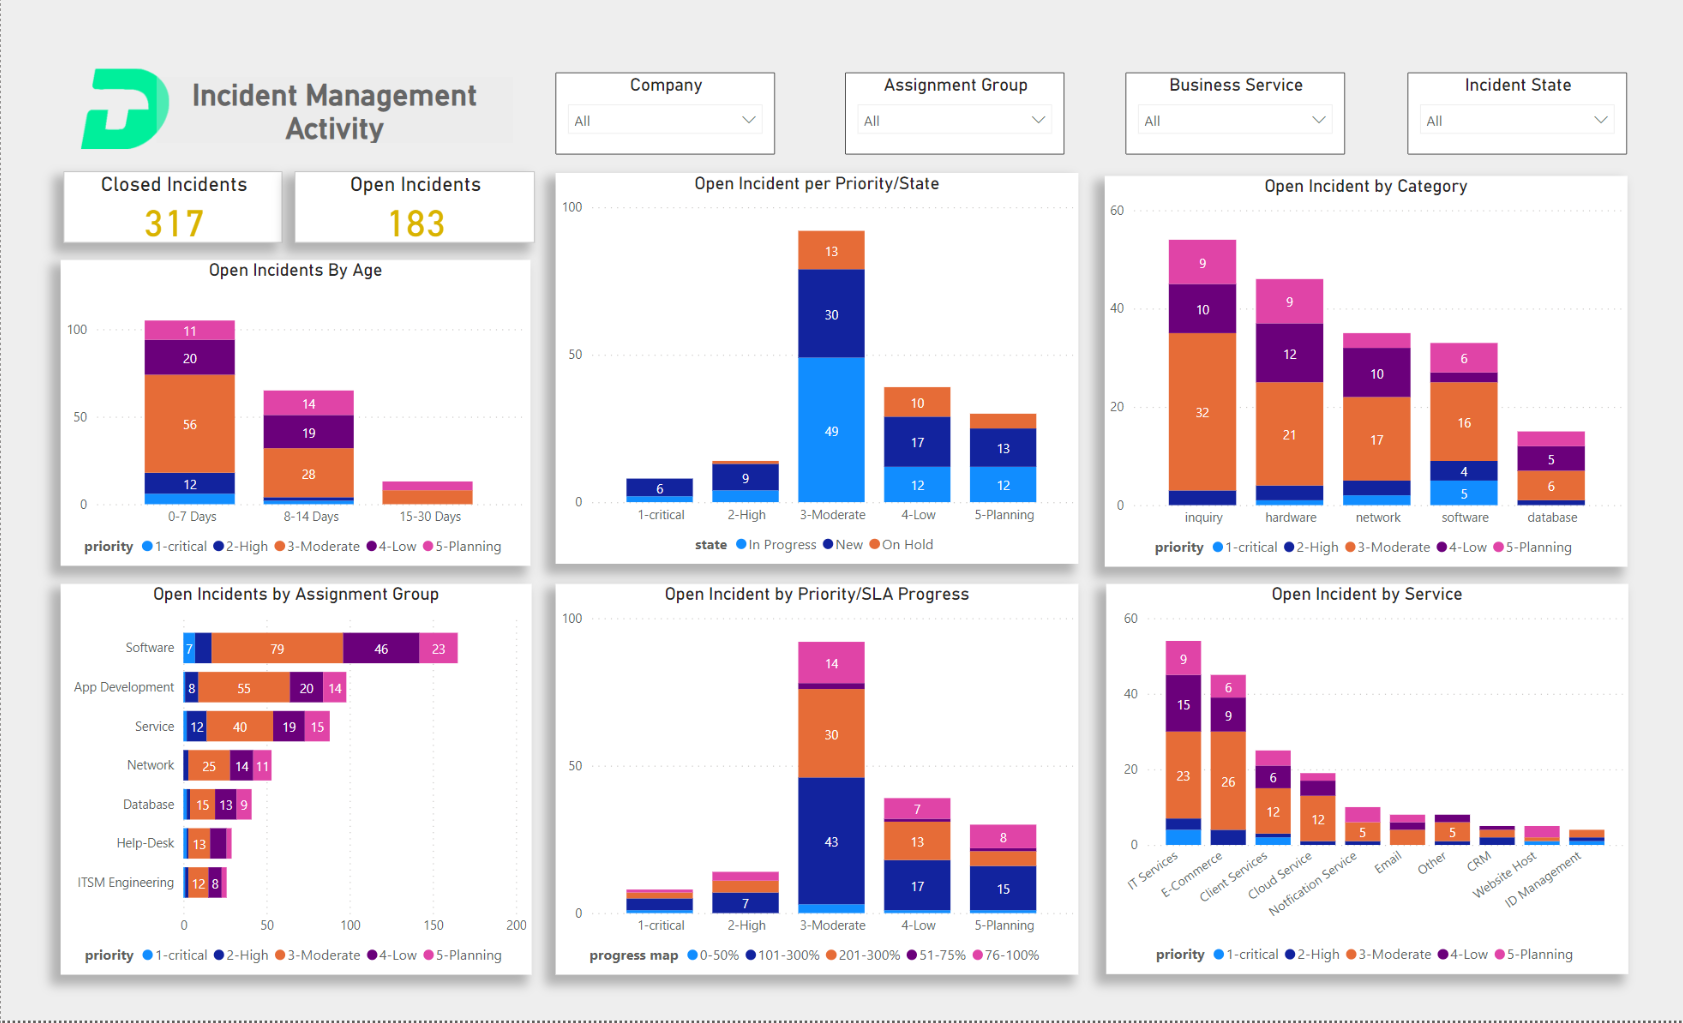Click 1-critical legend swatch in Open Incidents By Age
The height and width of the screenshot is (1023, 1683).
[x=147, y=546]
